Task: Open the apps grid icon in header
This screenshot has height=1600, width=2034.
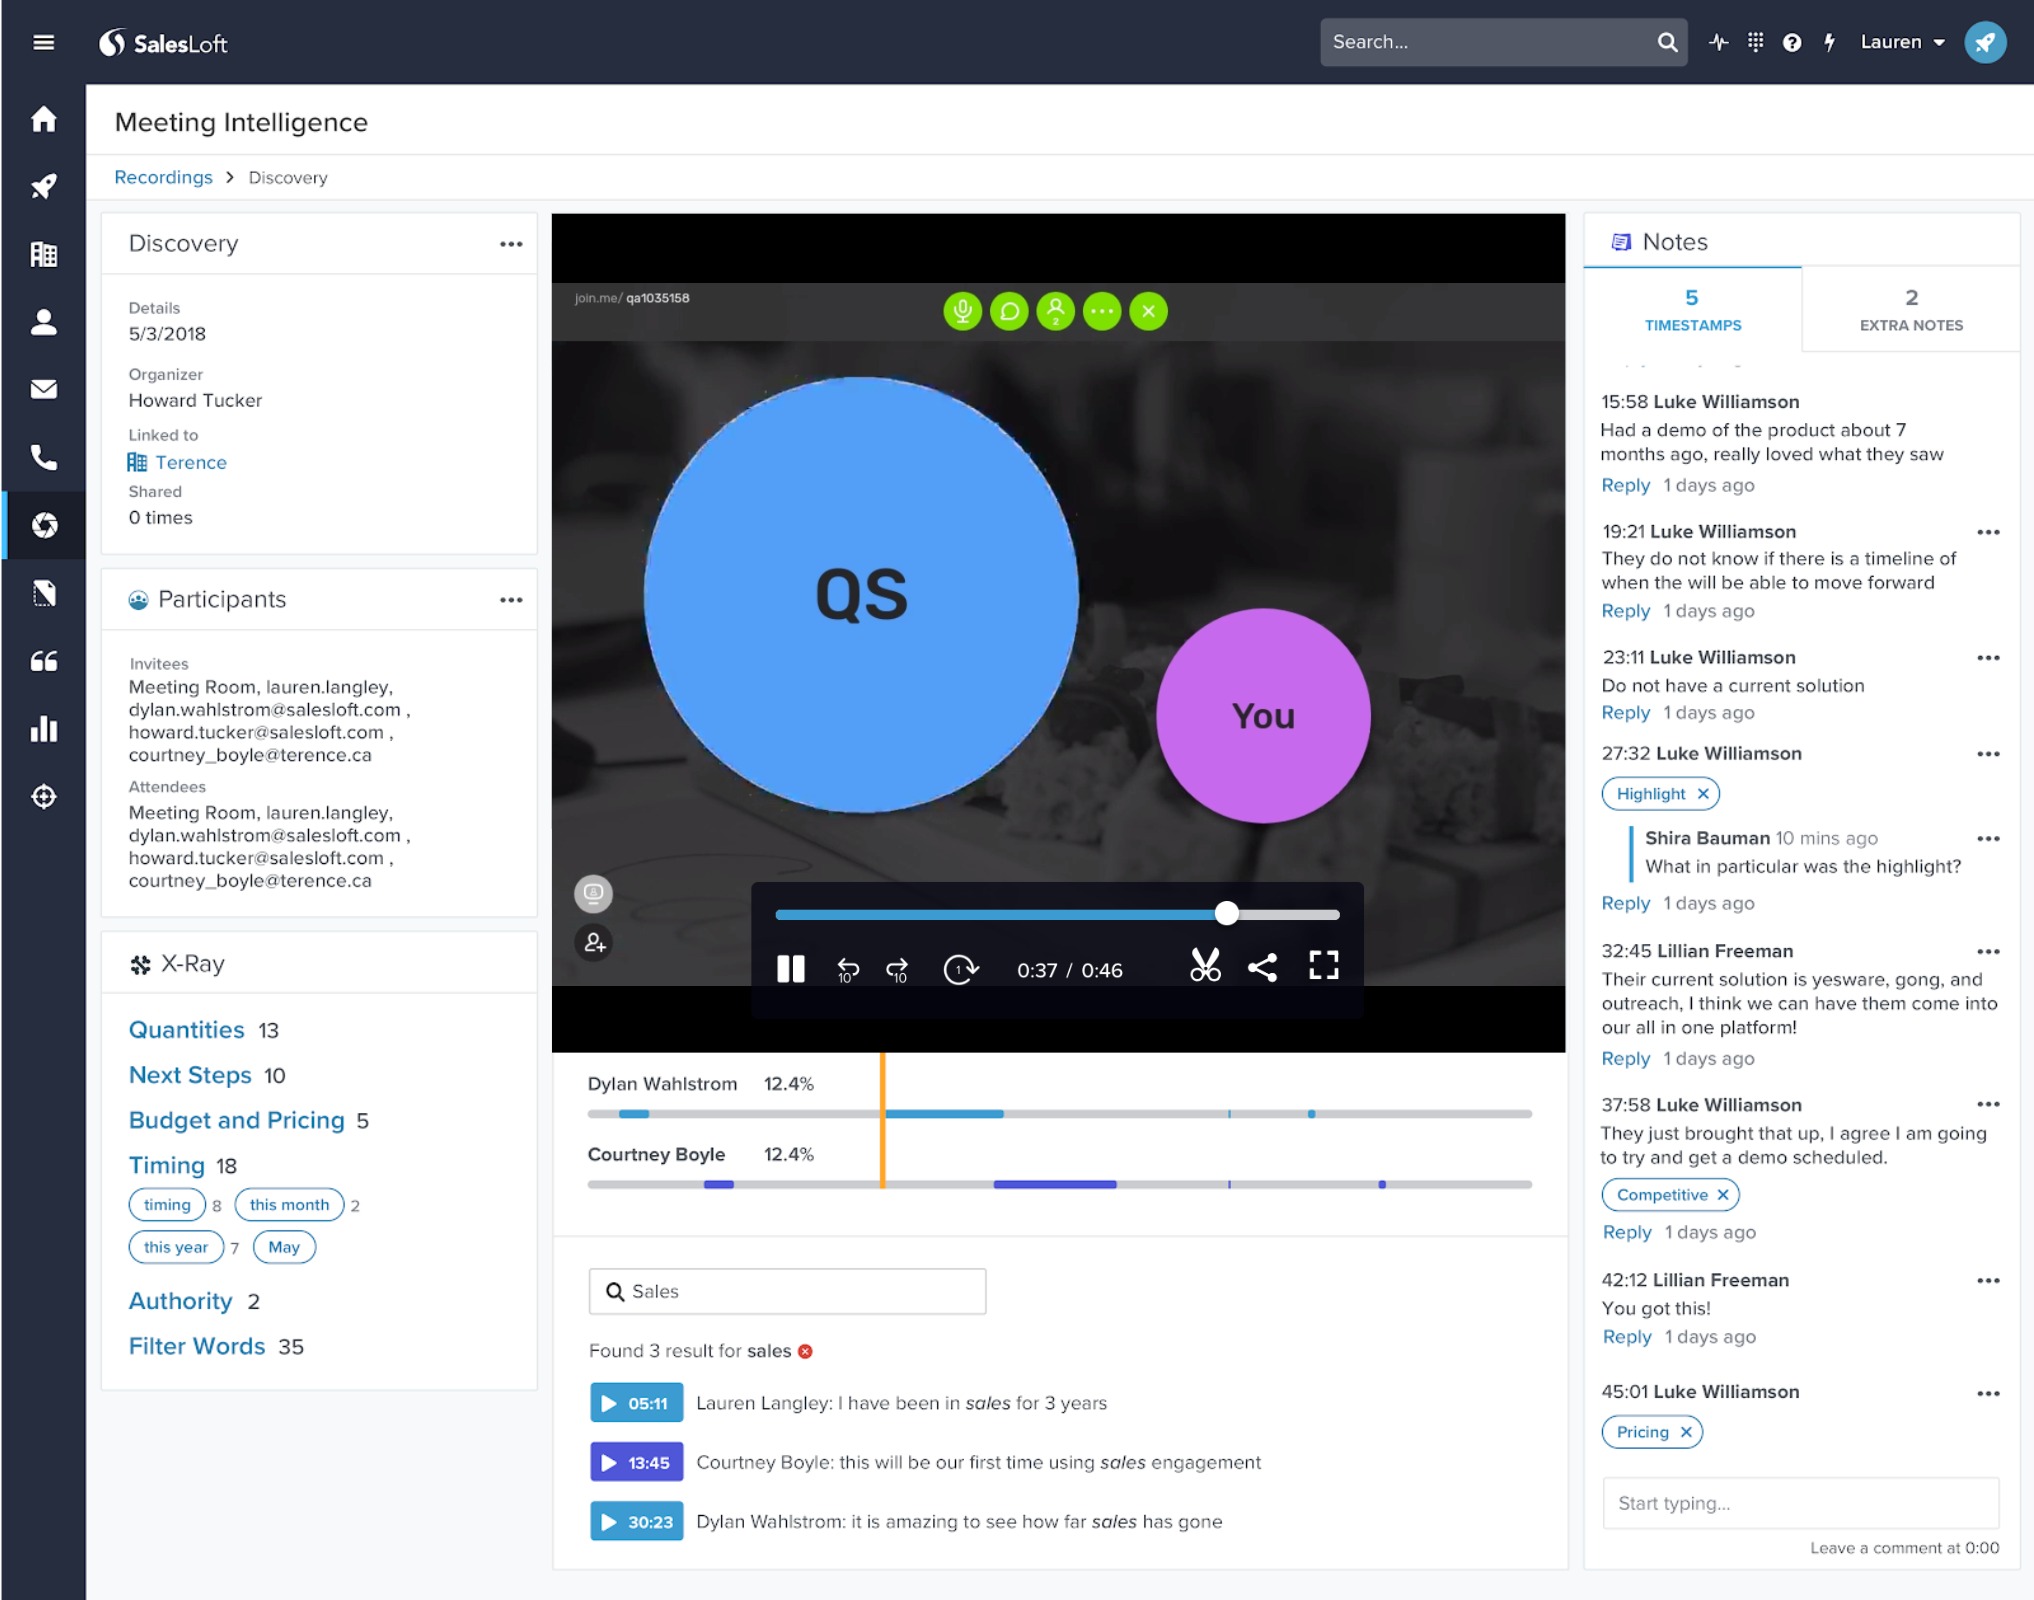Action: click(1755, 42)
